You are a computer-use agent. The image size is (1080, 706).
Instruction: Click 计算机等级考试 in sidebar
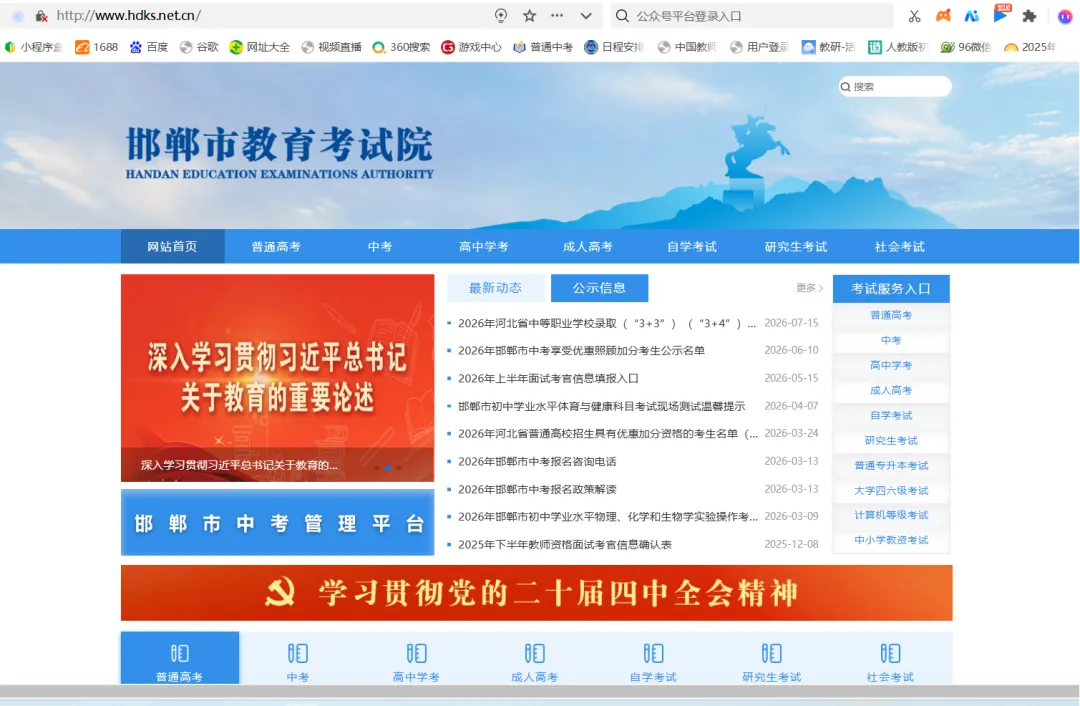tap(891, 515)
